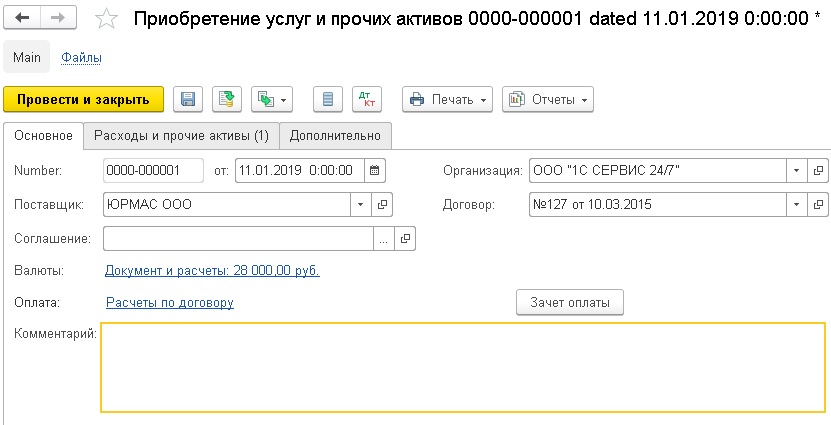Click the Зачет оплаты button

click(x=570, y=303)
